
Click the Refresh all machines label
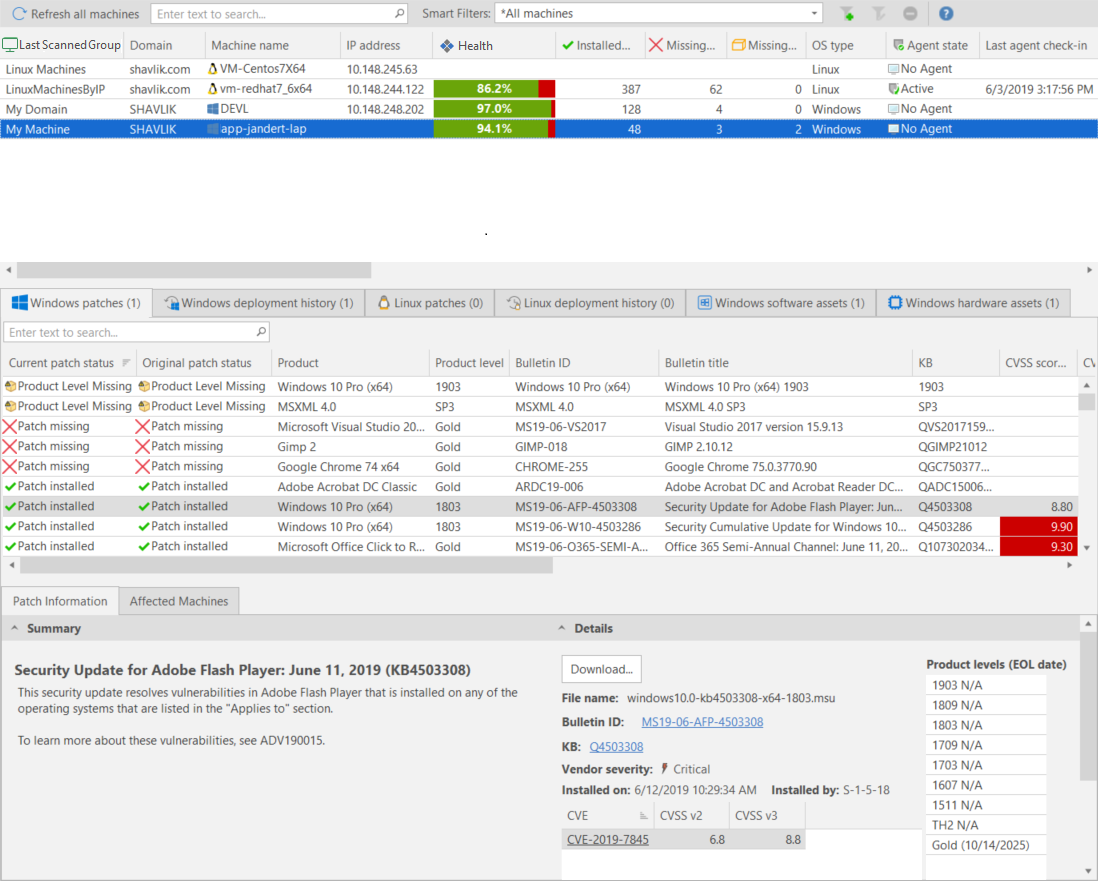pyautogui.click(x=85, y=13)
